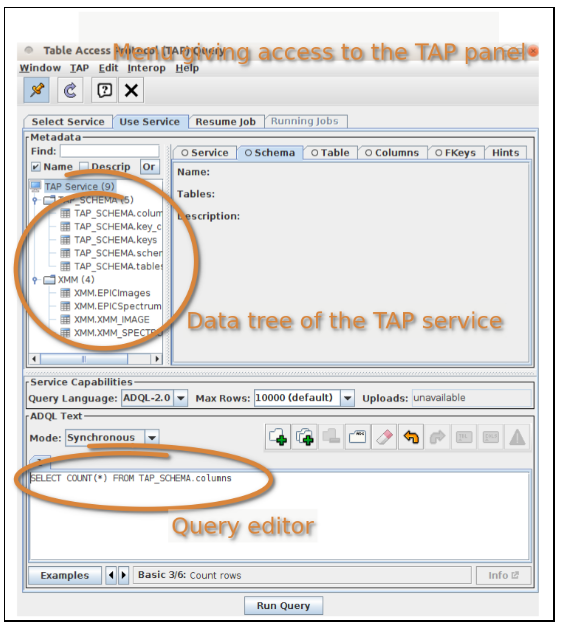Click the reload metadata icon
The image size is (562, 632).
coord(70,90)
